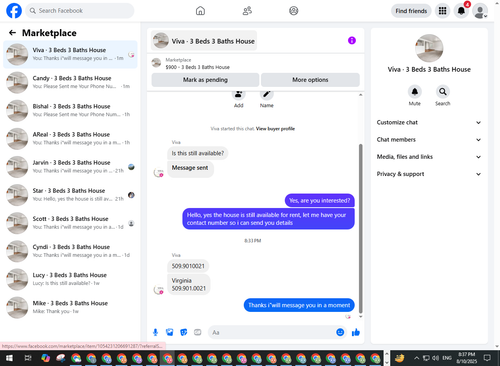Click the listing thumbnail in right panel
This screenshot has width=500, height=366.
[x=429, y=48]
